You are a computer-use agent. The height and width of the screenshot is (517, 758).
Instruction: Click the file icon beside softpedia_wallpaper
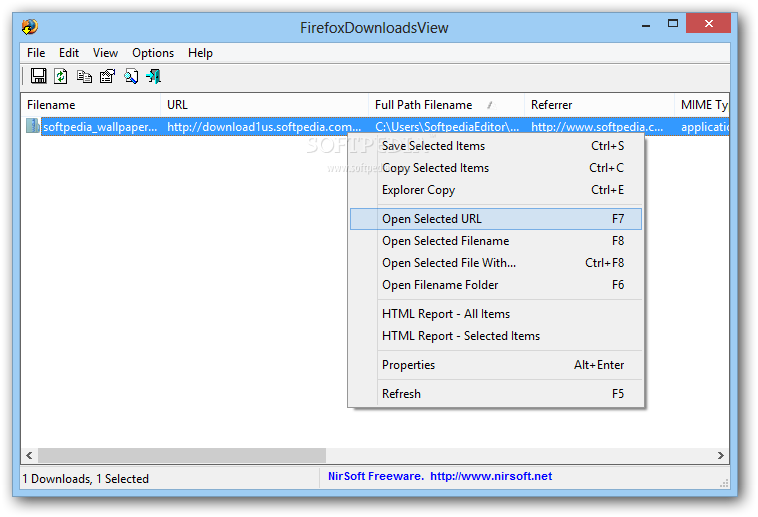pyautogui.click(x=32, y=126)
